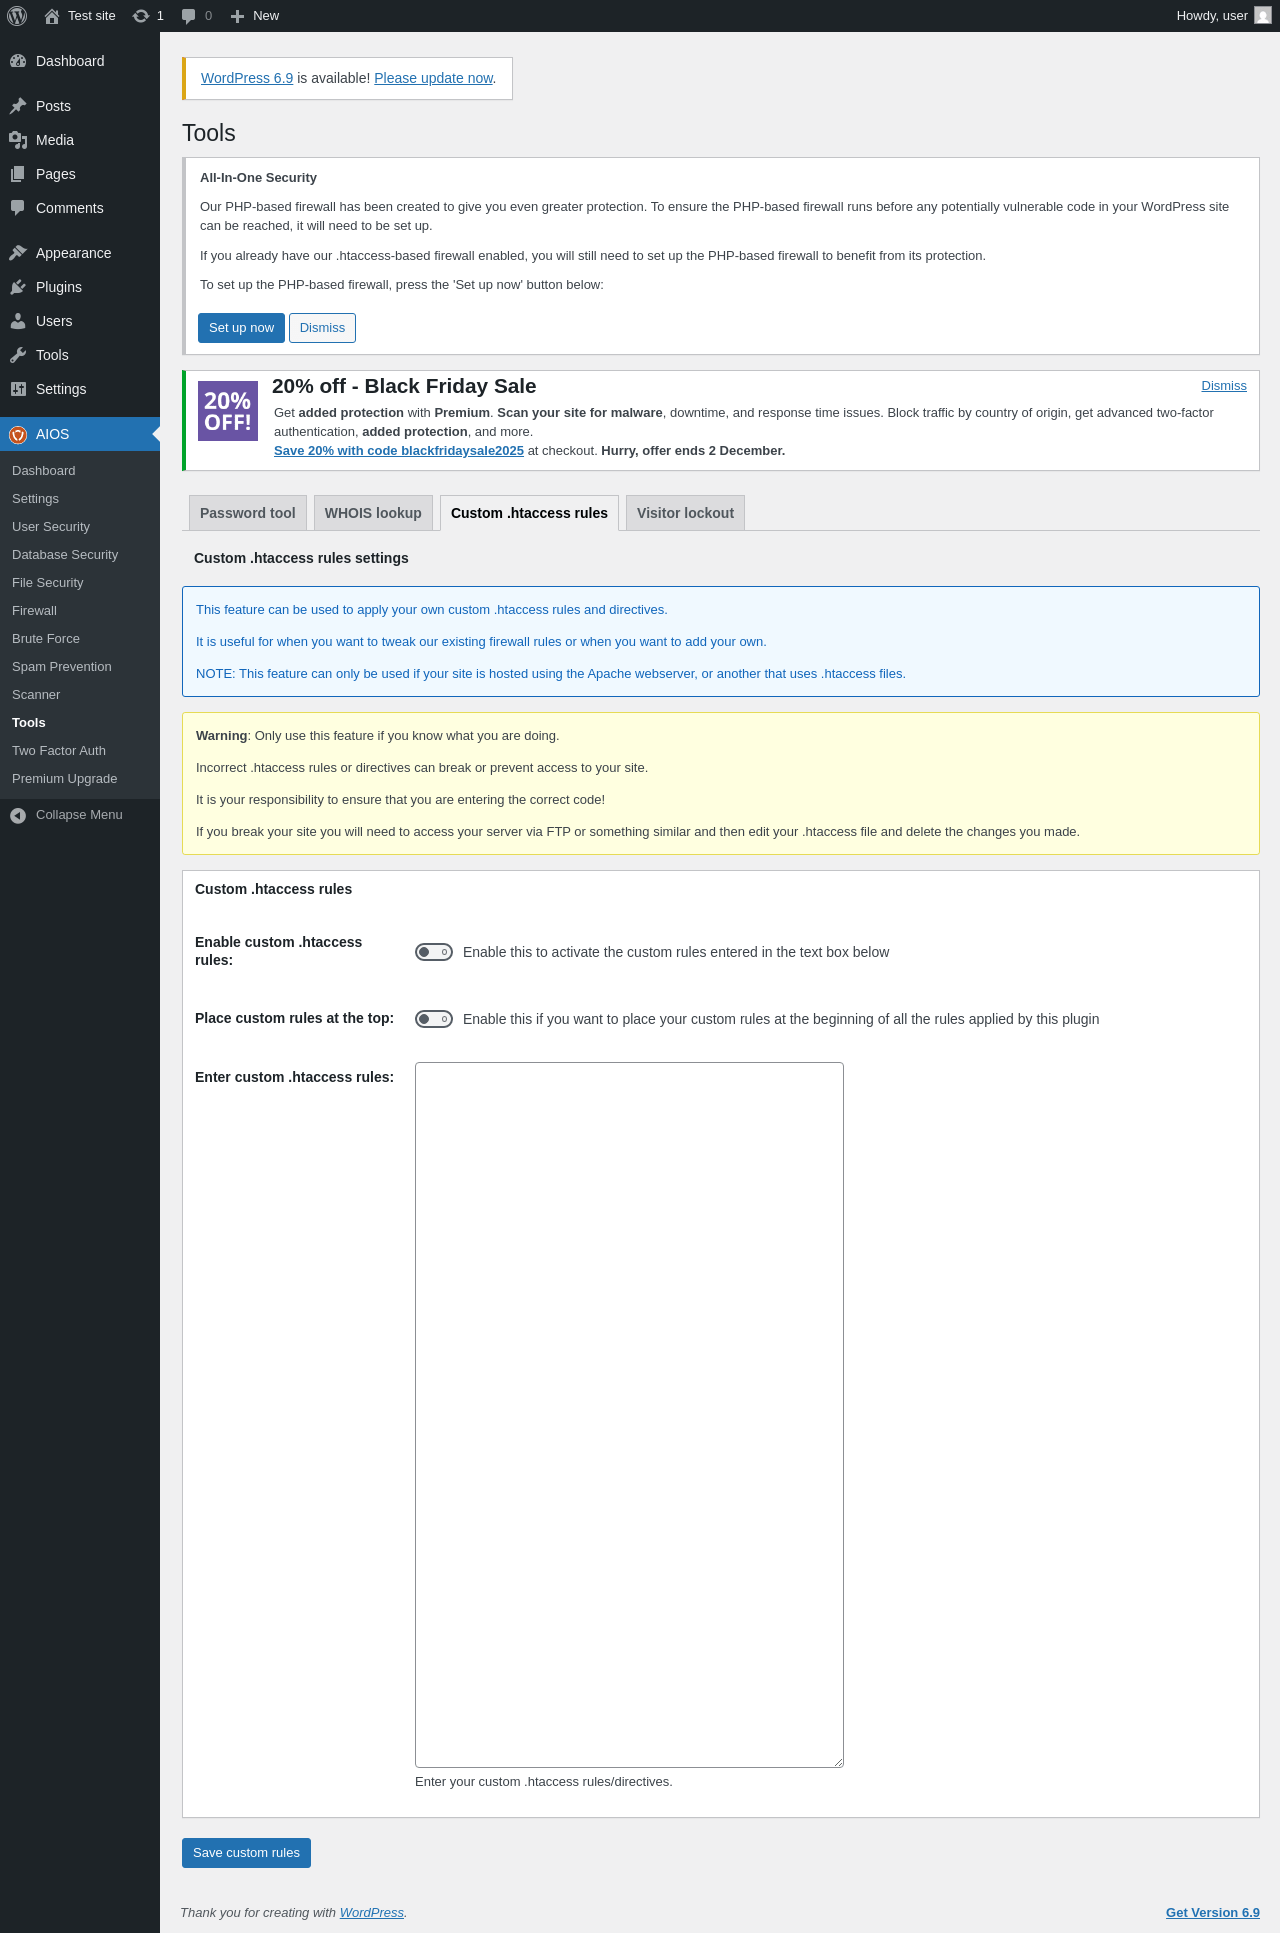Click the Users person icon
This screenshot has height=1933, width=1280.
(x=18, y=321)
